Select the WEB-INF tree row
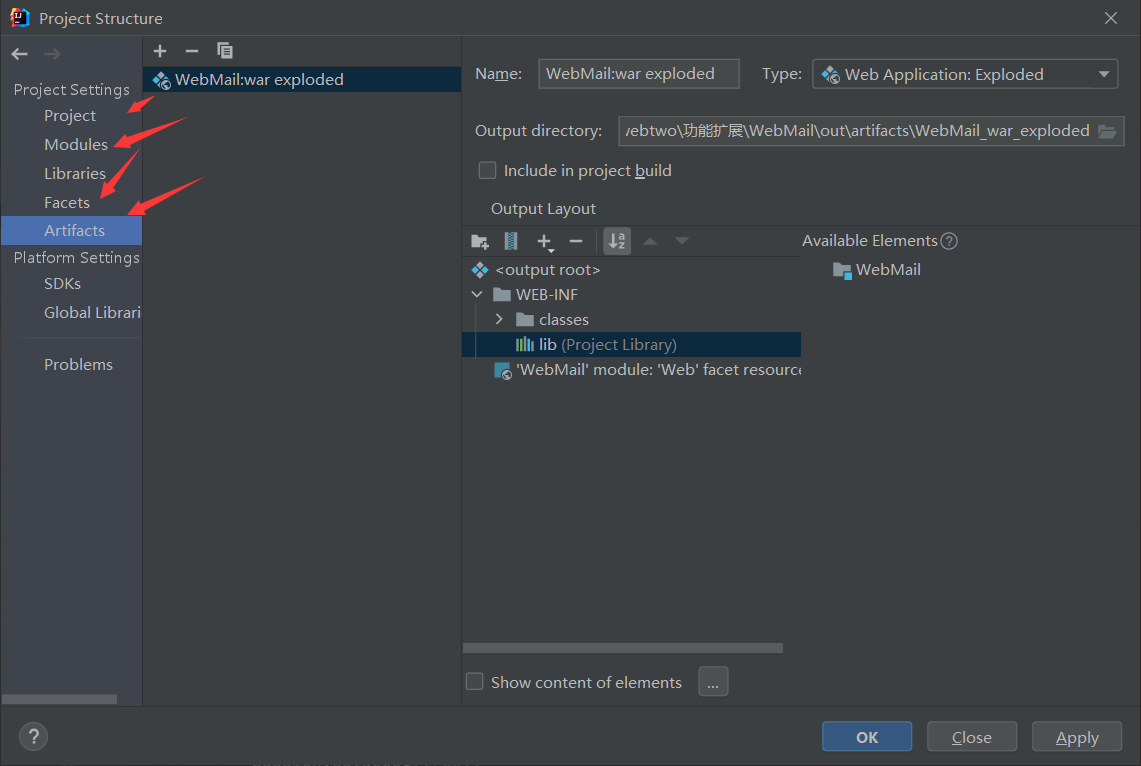Screen dimensions: 1141x766 coord(632,295)
